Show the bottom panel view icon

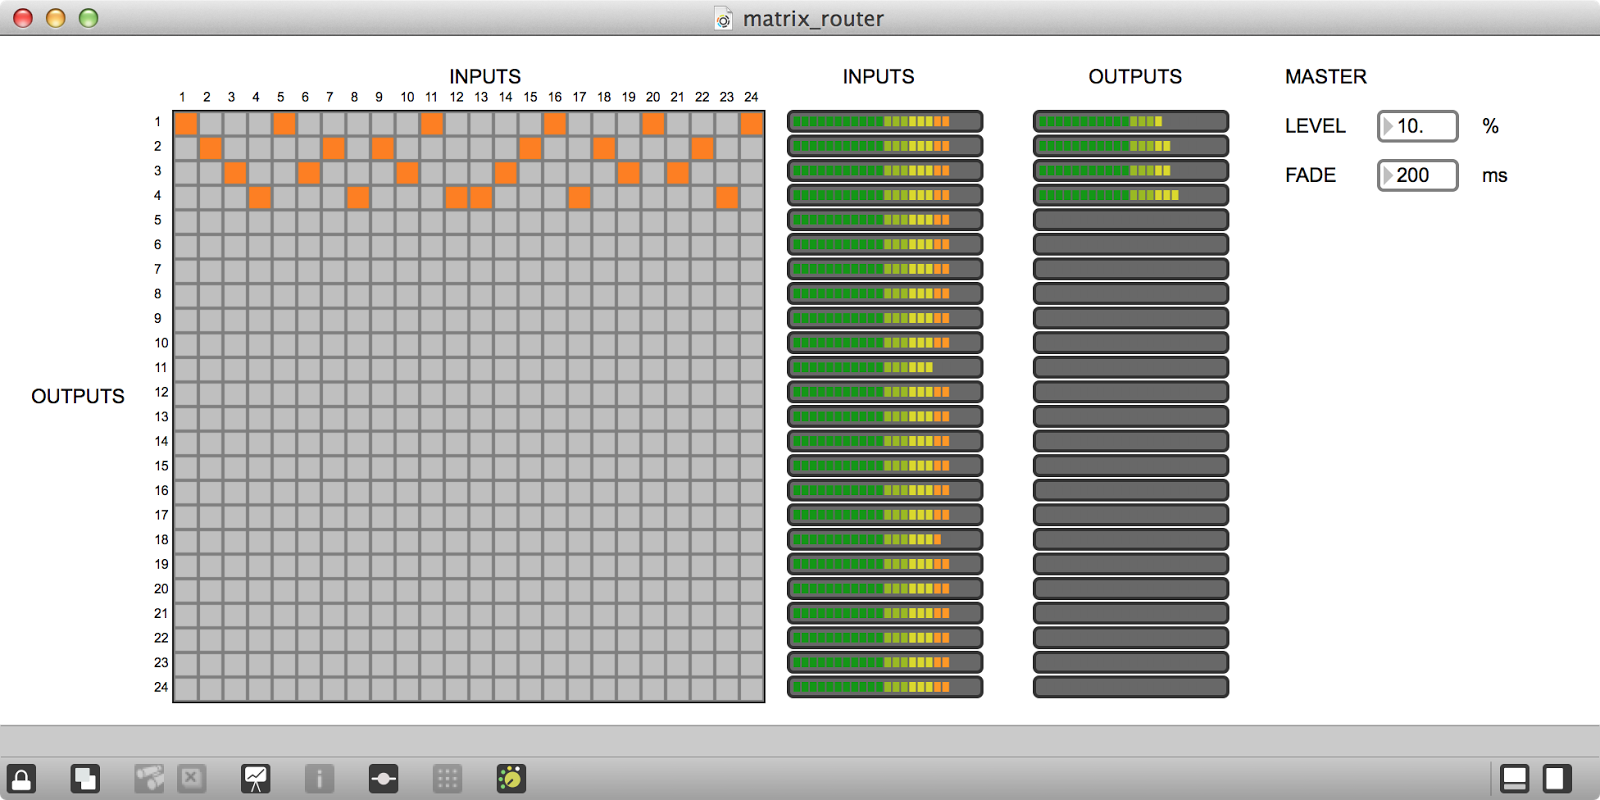point(1515,778)
